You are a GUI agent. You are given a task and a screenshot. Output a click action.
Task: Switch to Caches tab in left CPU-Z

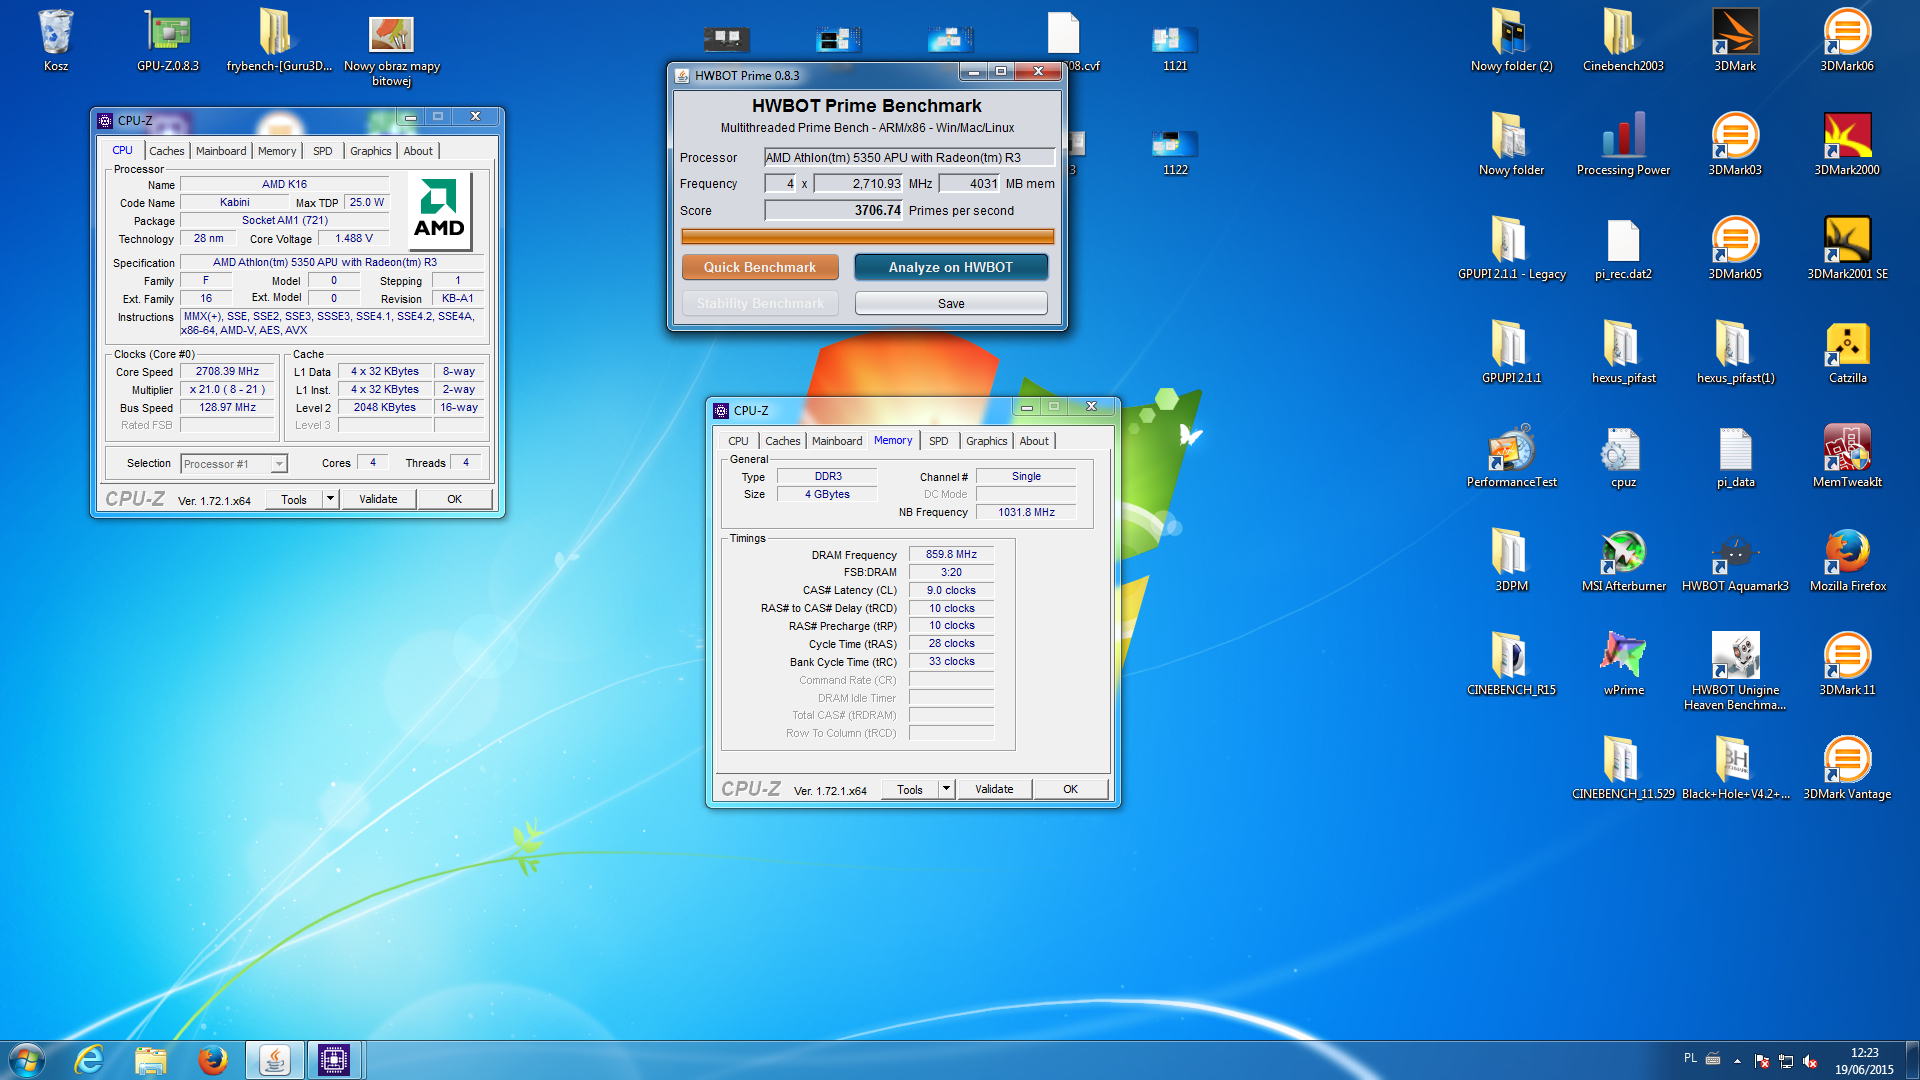point(167,151)
